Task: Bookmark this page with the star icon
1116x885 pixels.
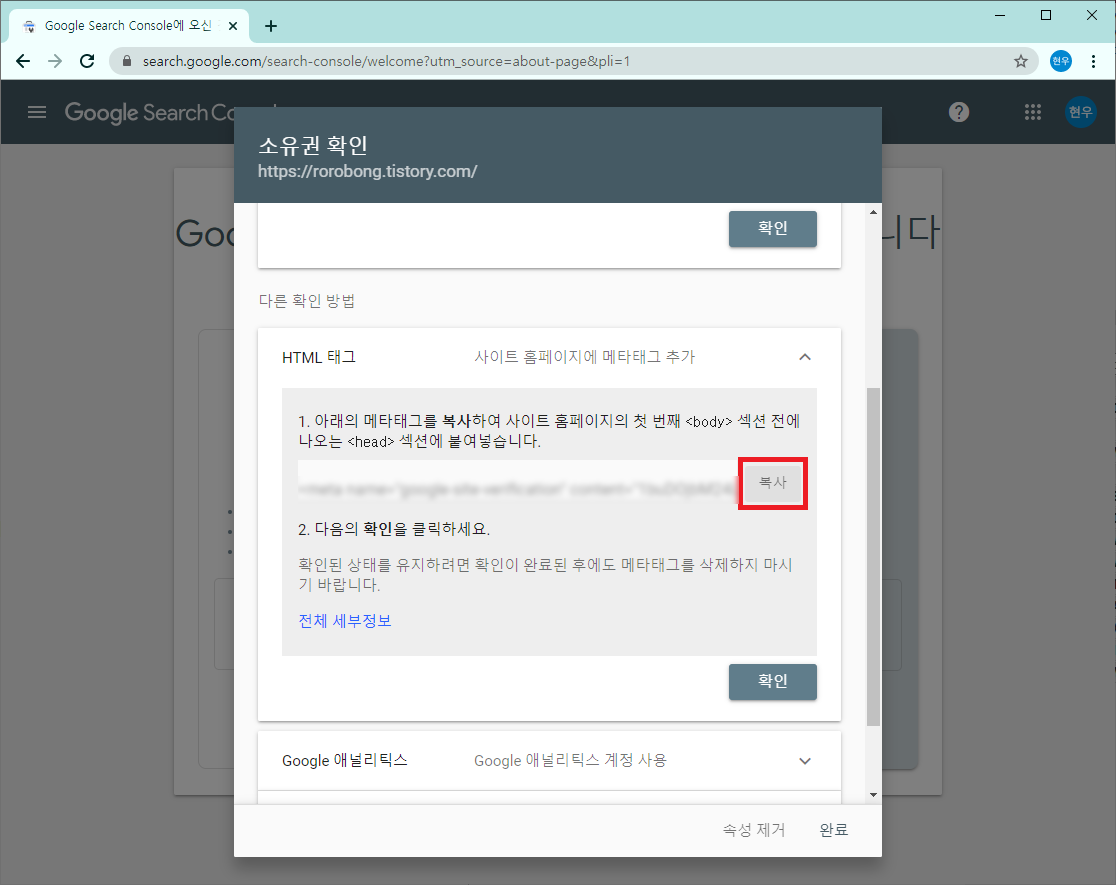Action: [x=1021, y=61]
